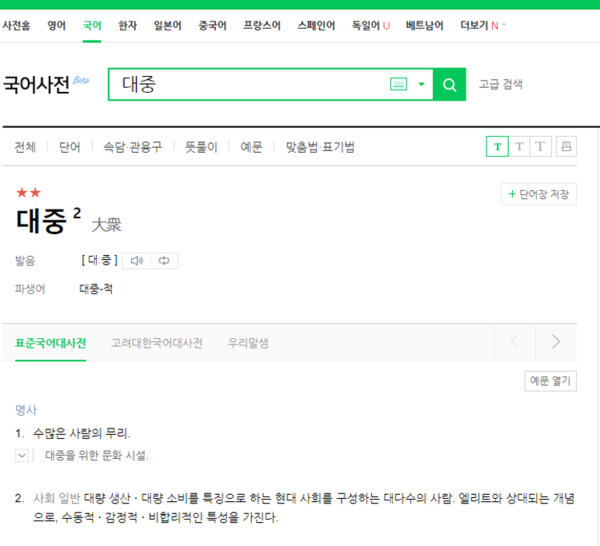This screenshot has height=546, width=600.
Task: Select the large font size T button
Action: [x=540, y=147]
